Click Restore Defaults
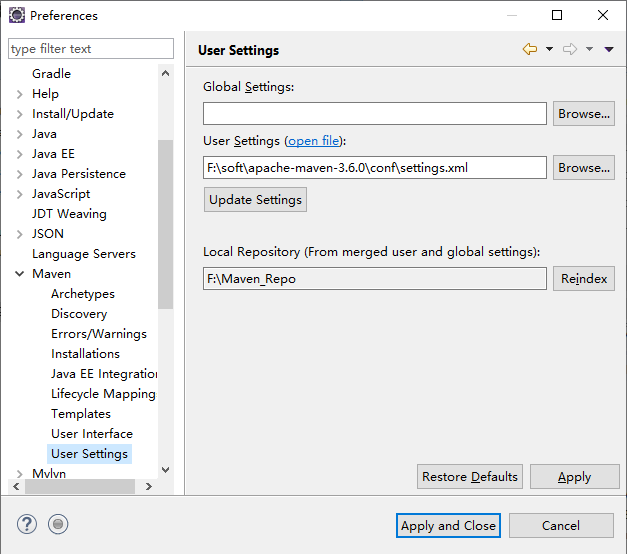This screenshot has width=627, height=554. coord(470,477)
